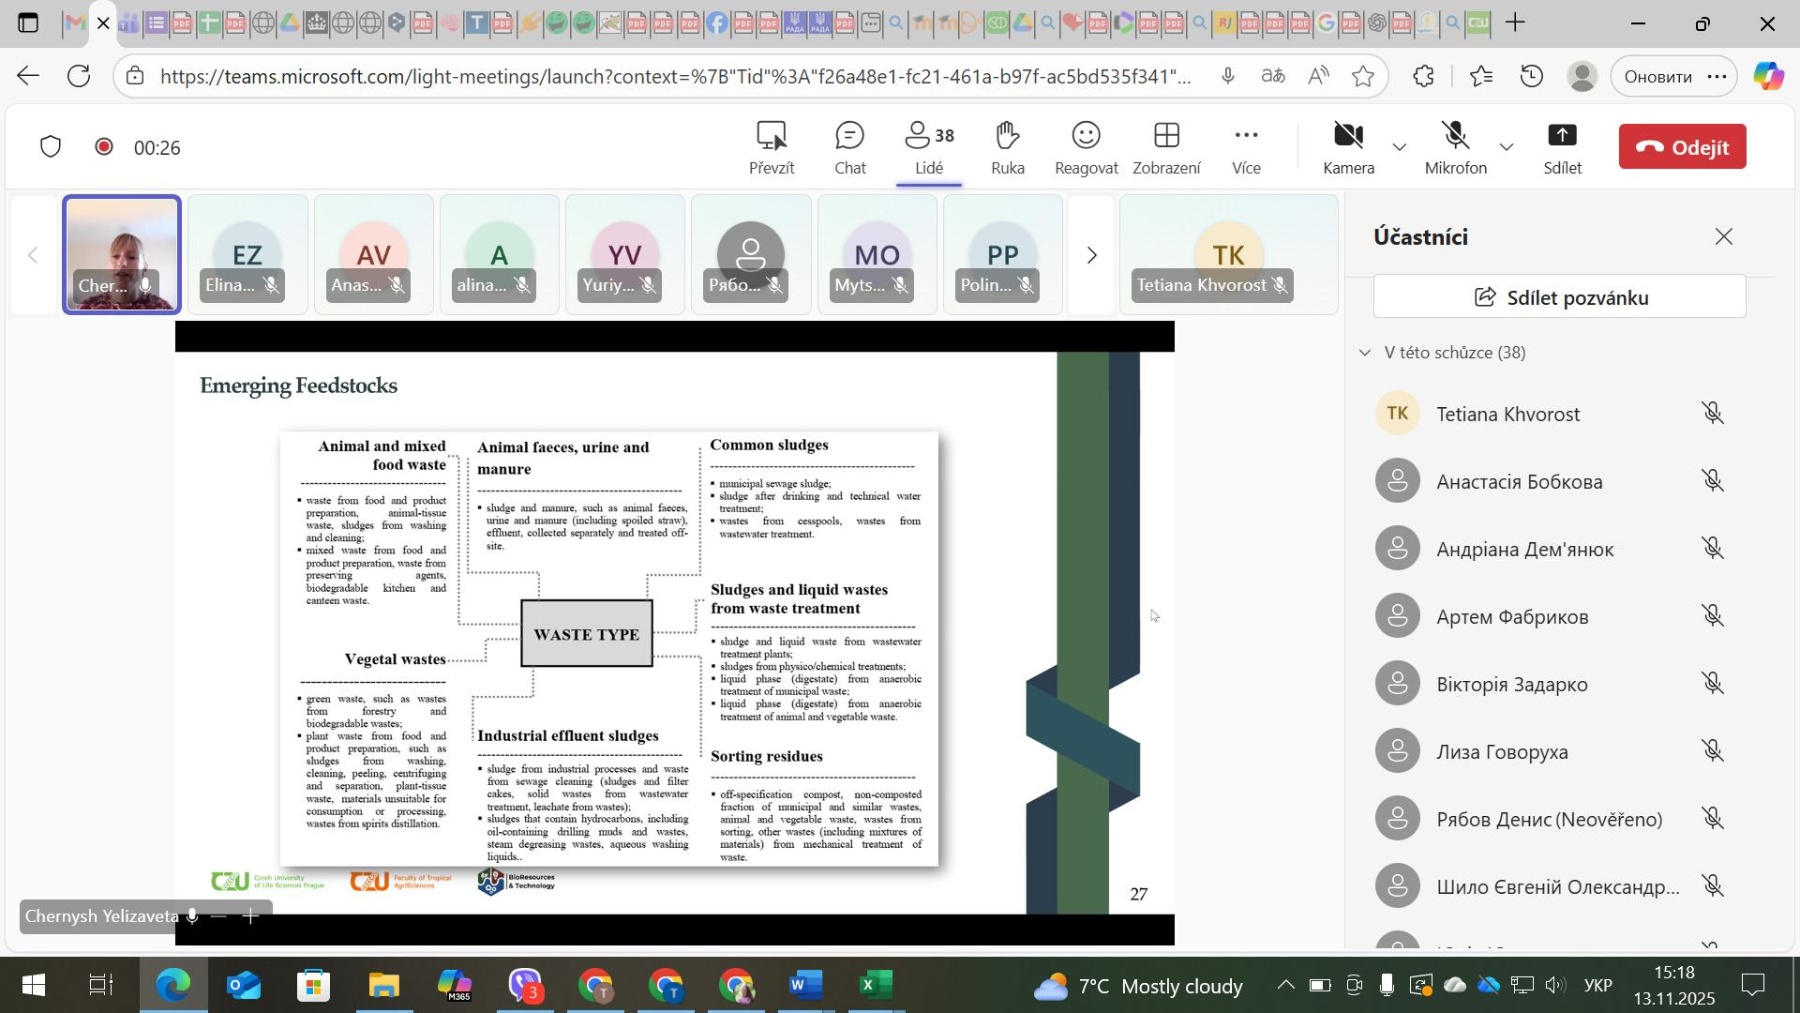Show next participants in video strip

click(x=1091, y=256)
